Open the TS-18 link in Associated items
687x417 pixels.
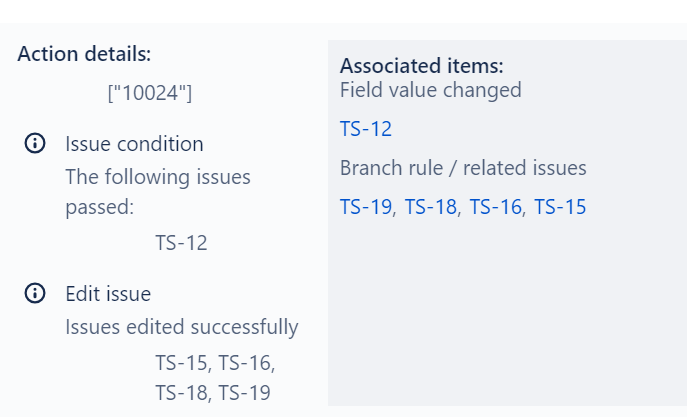point(431,207)
